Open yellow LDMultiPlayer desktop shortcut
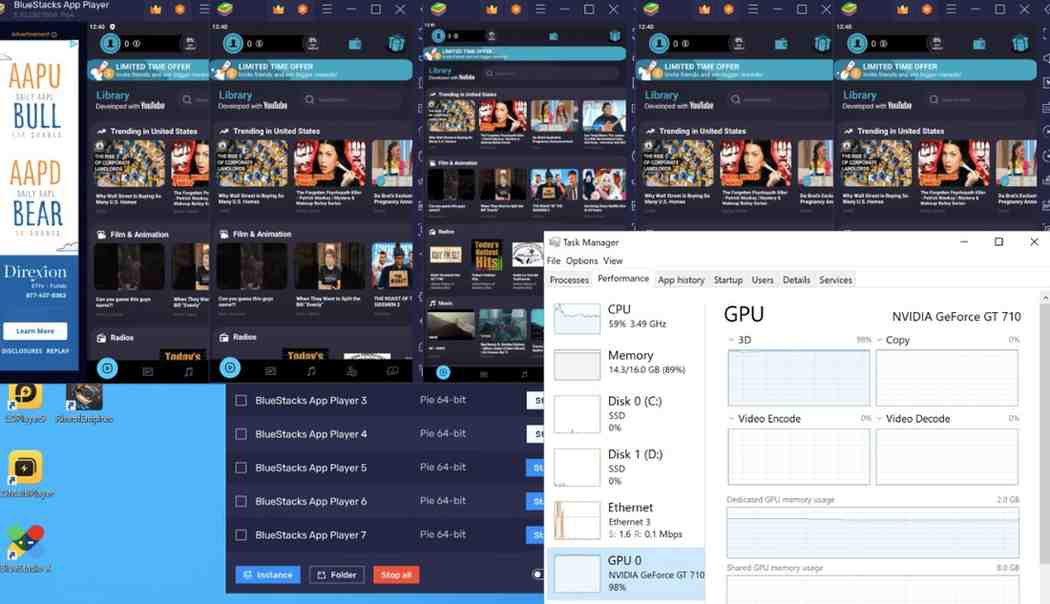The width and height of the screenshot is (1050, 604). pos(27,474)
